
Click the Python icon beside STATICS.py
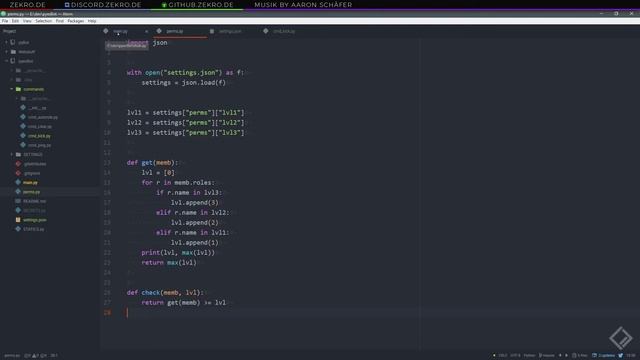tap(18, 229)
